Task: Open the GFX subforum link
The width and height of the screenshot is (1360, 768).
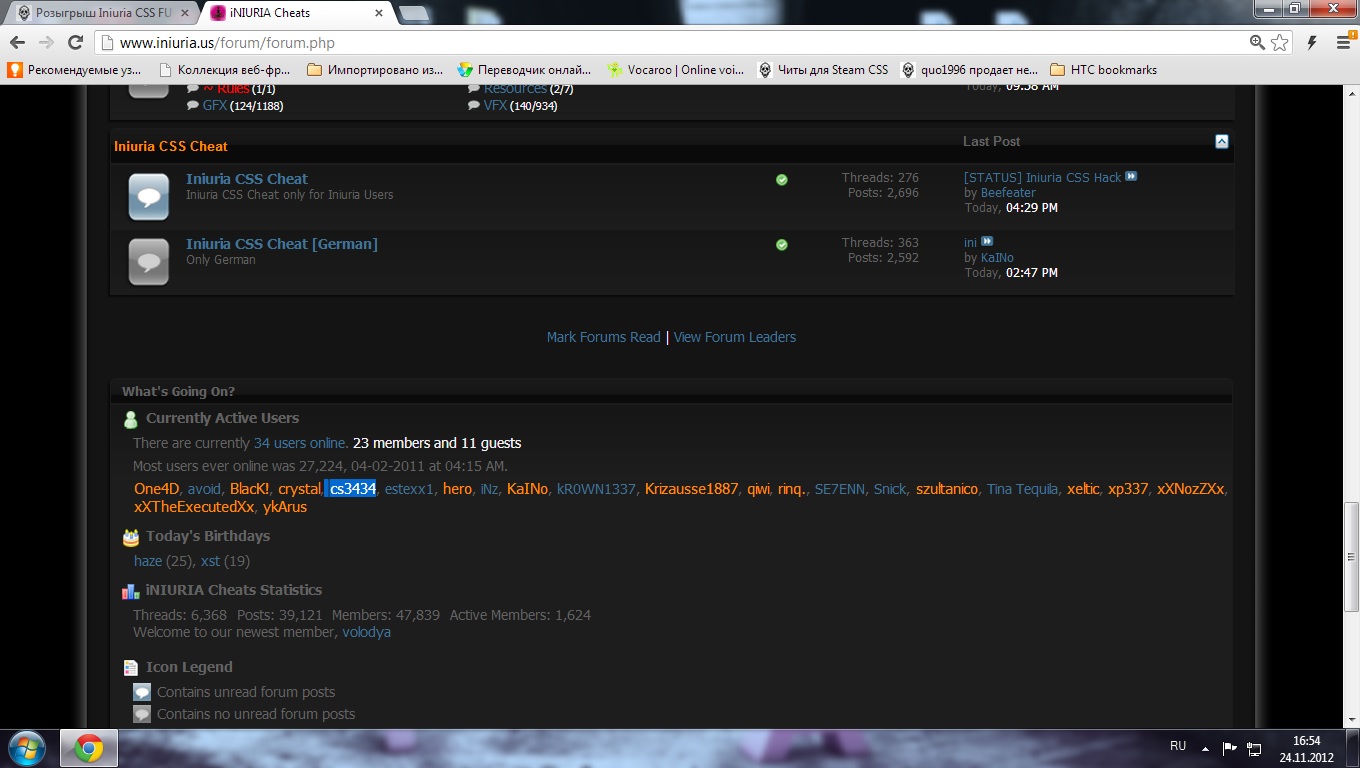Action: click(x=215, y=106)
